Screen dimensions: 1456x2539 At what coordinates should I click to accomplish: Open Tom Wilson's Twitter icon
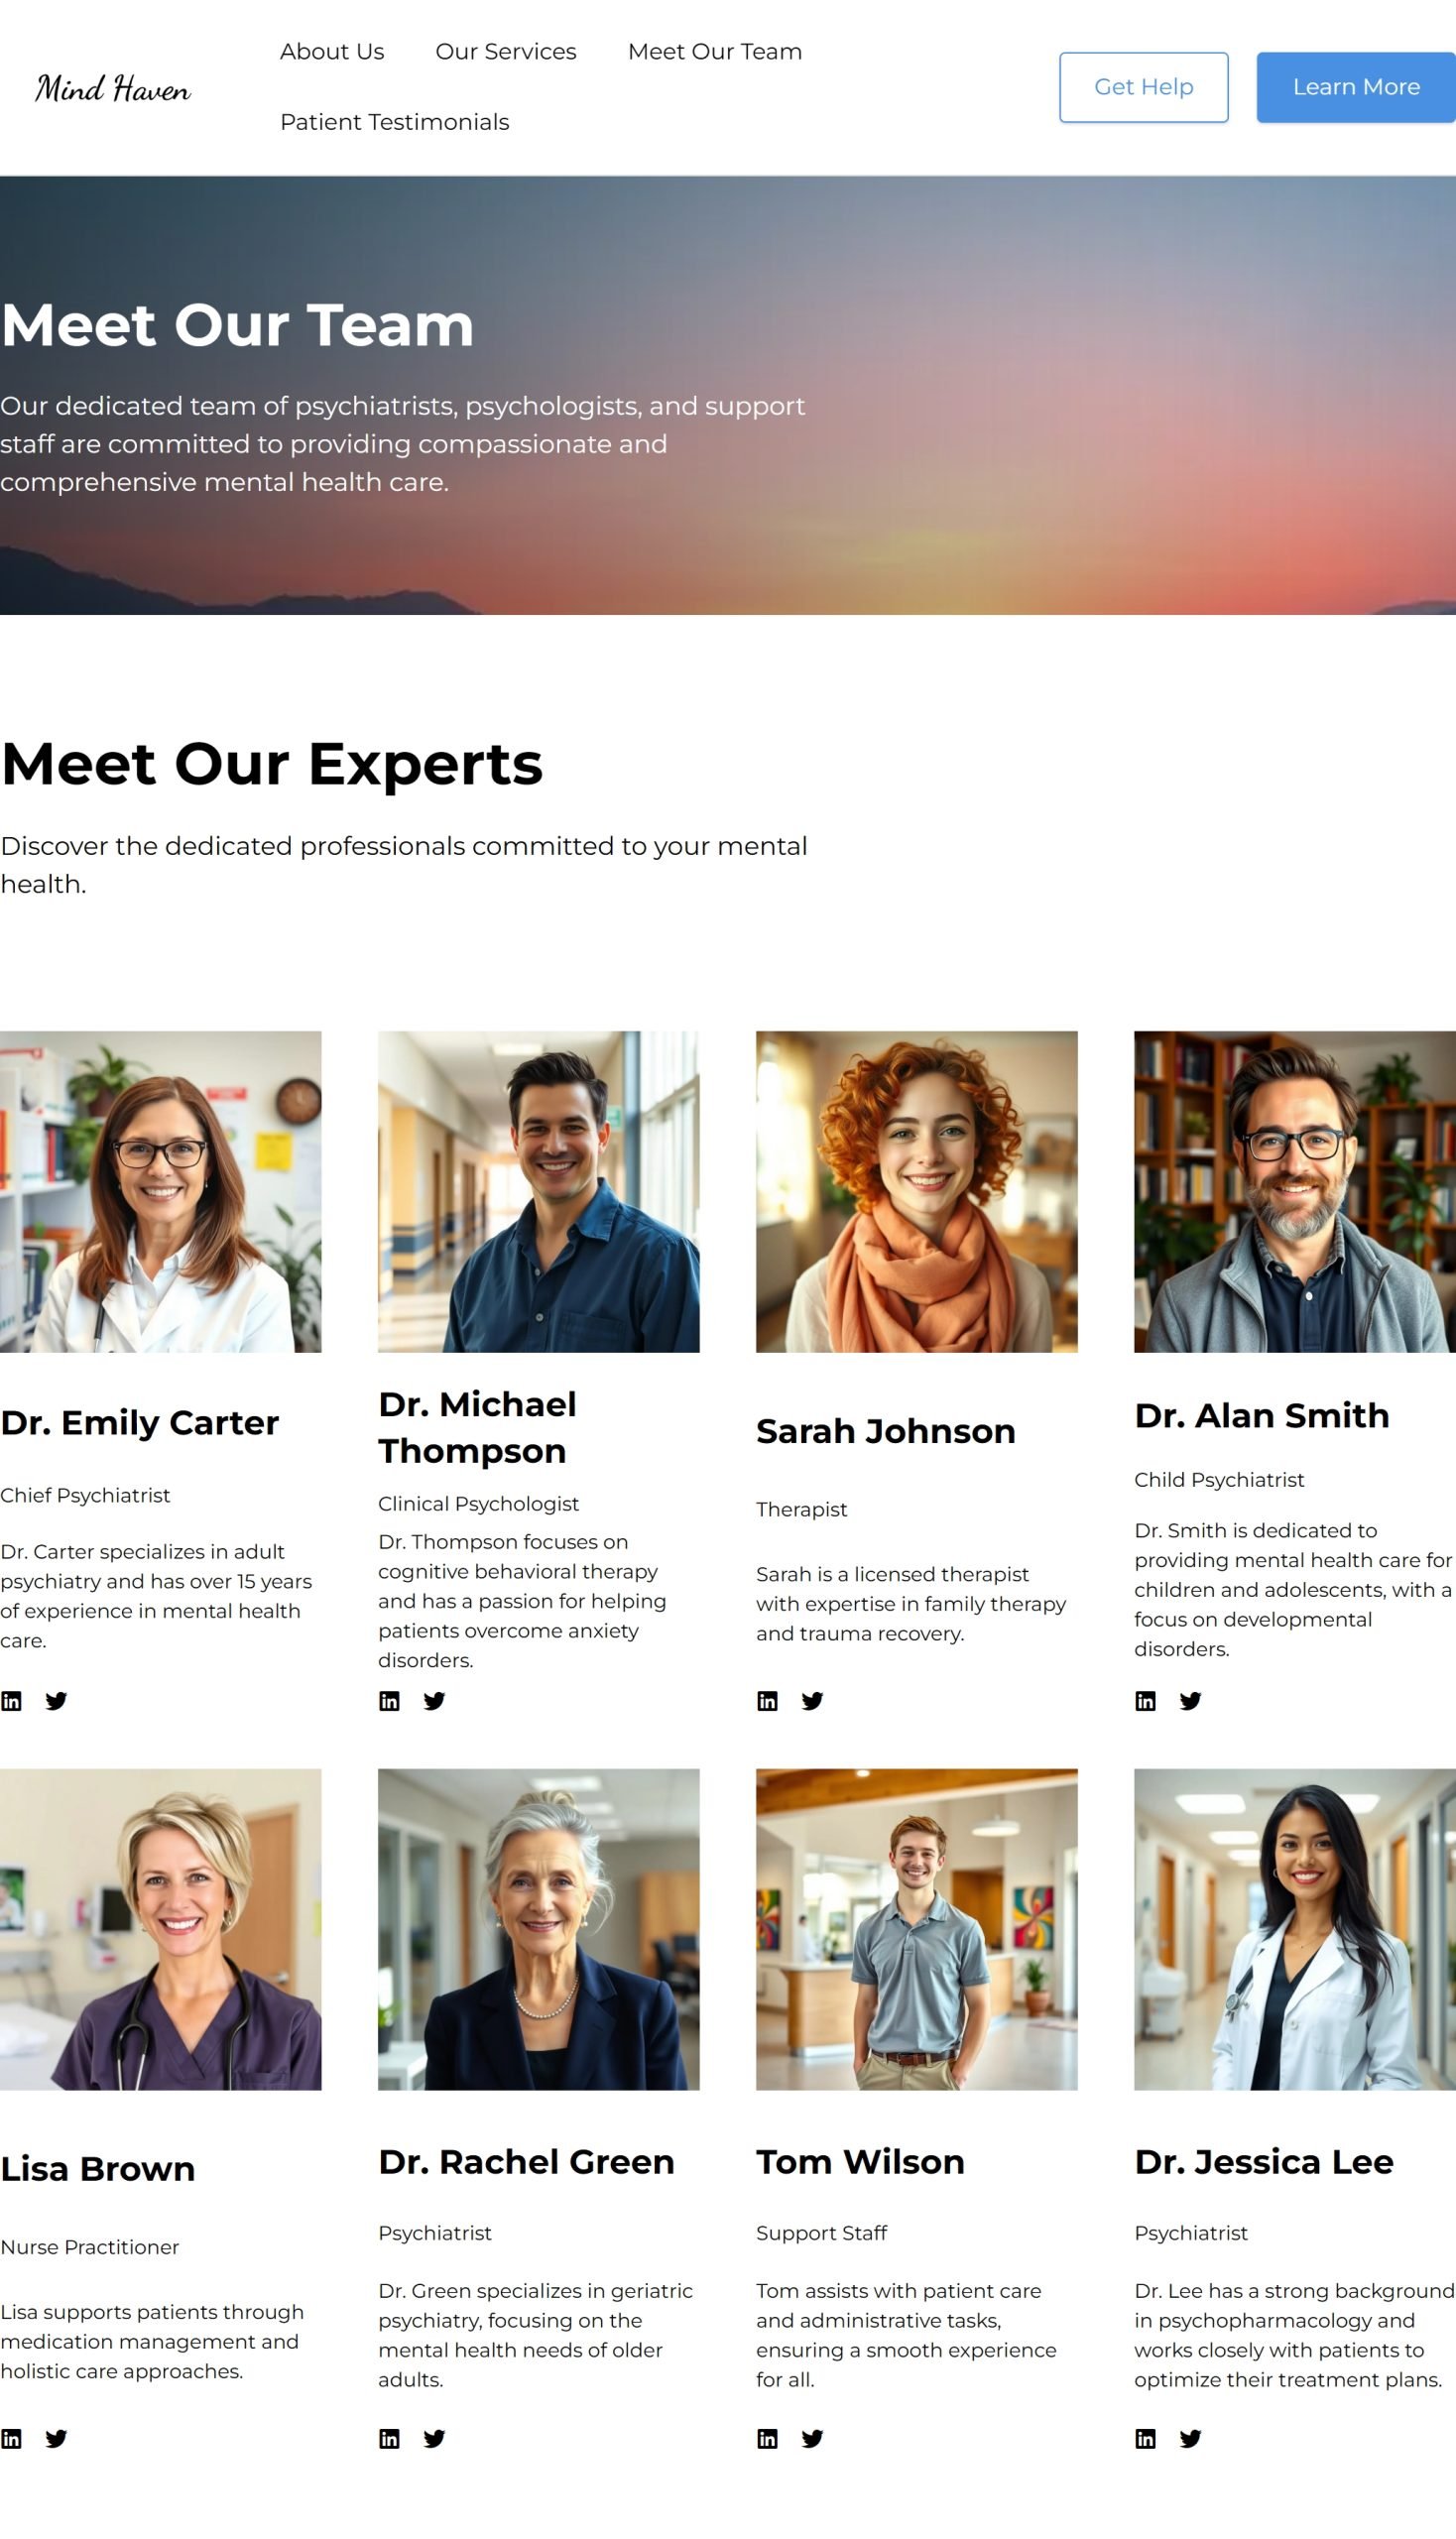click(x=812, y=2439)
